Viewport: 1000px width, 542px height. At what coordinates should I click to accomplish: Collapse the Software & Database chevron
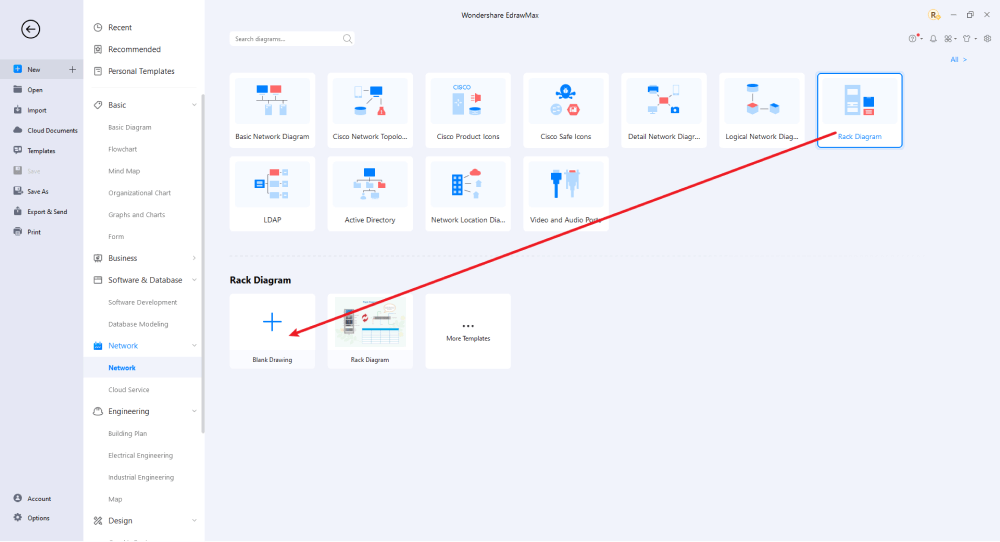pos(194,280)
